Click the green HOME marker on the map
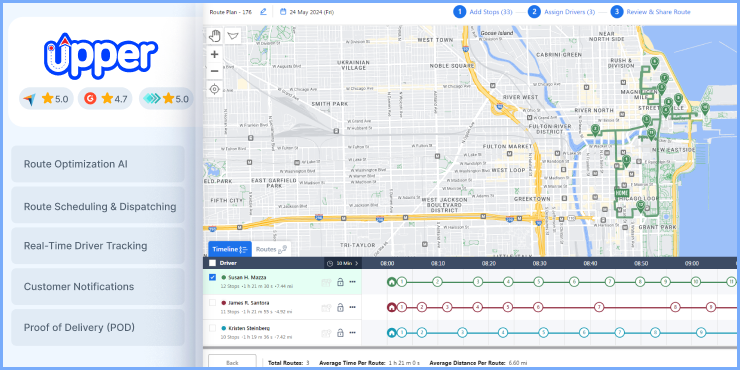This screenshot has width=740, height=370. click(x=622, y=193)
